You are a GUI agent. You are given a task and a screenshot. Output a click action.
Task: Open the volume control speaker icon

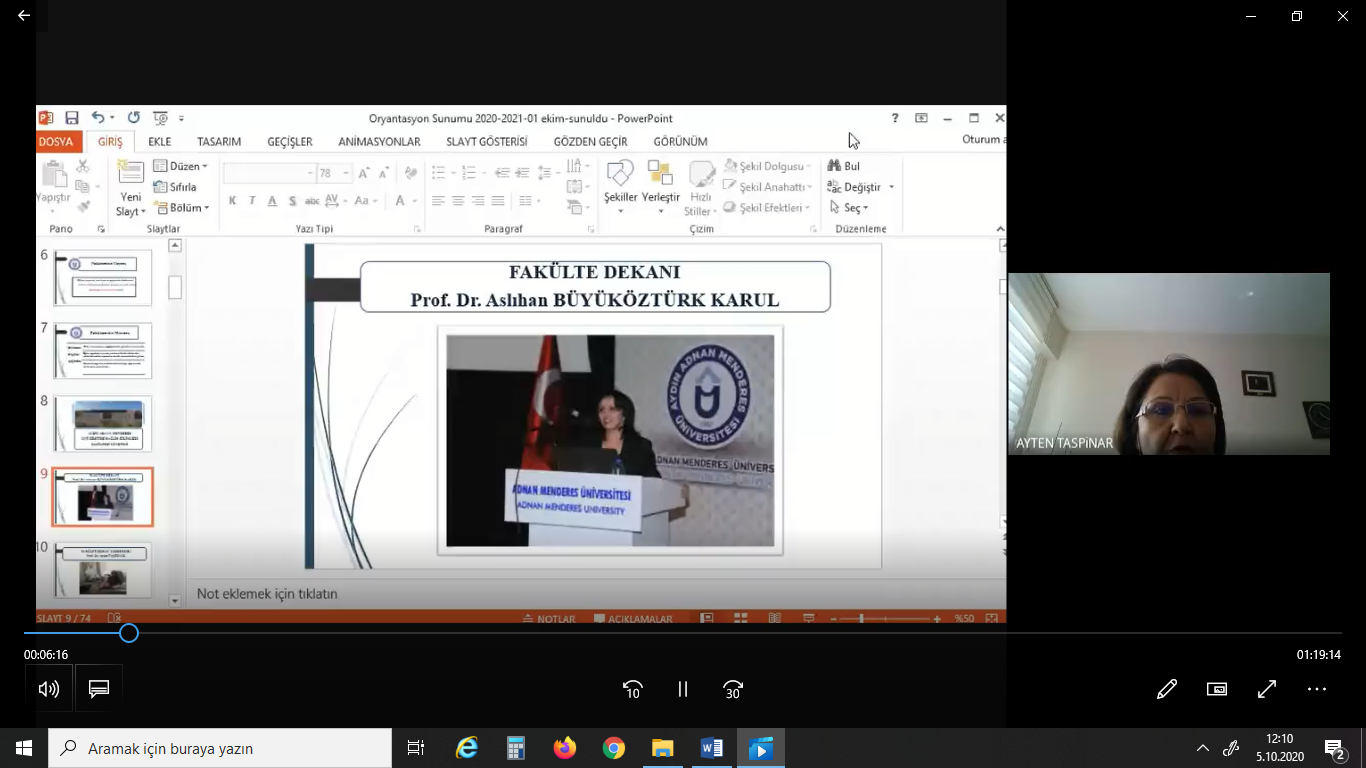(48, 689)
